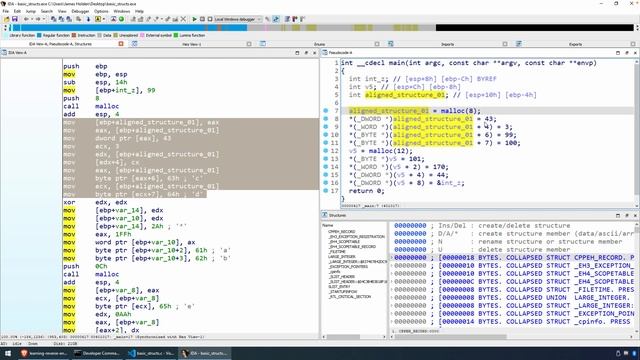640x360 pixels.
Task: Switch to the Exports tab
Action: point(575,44)
